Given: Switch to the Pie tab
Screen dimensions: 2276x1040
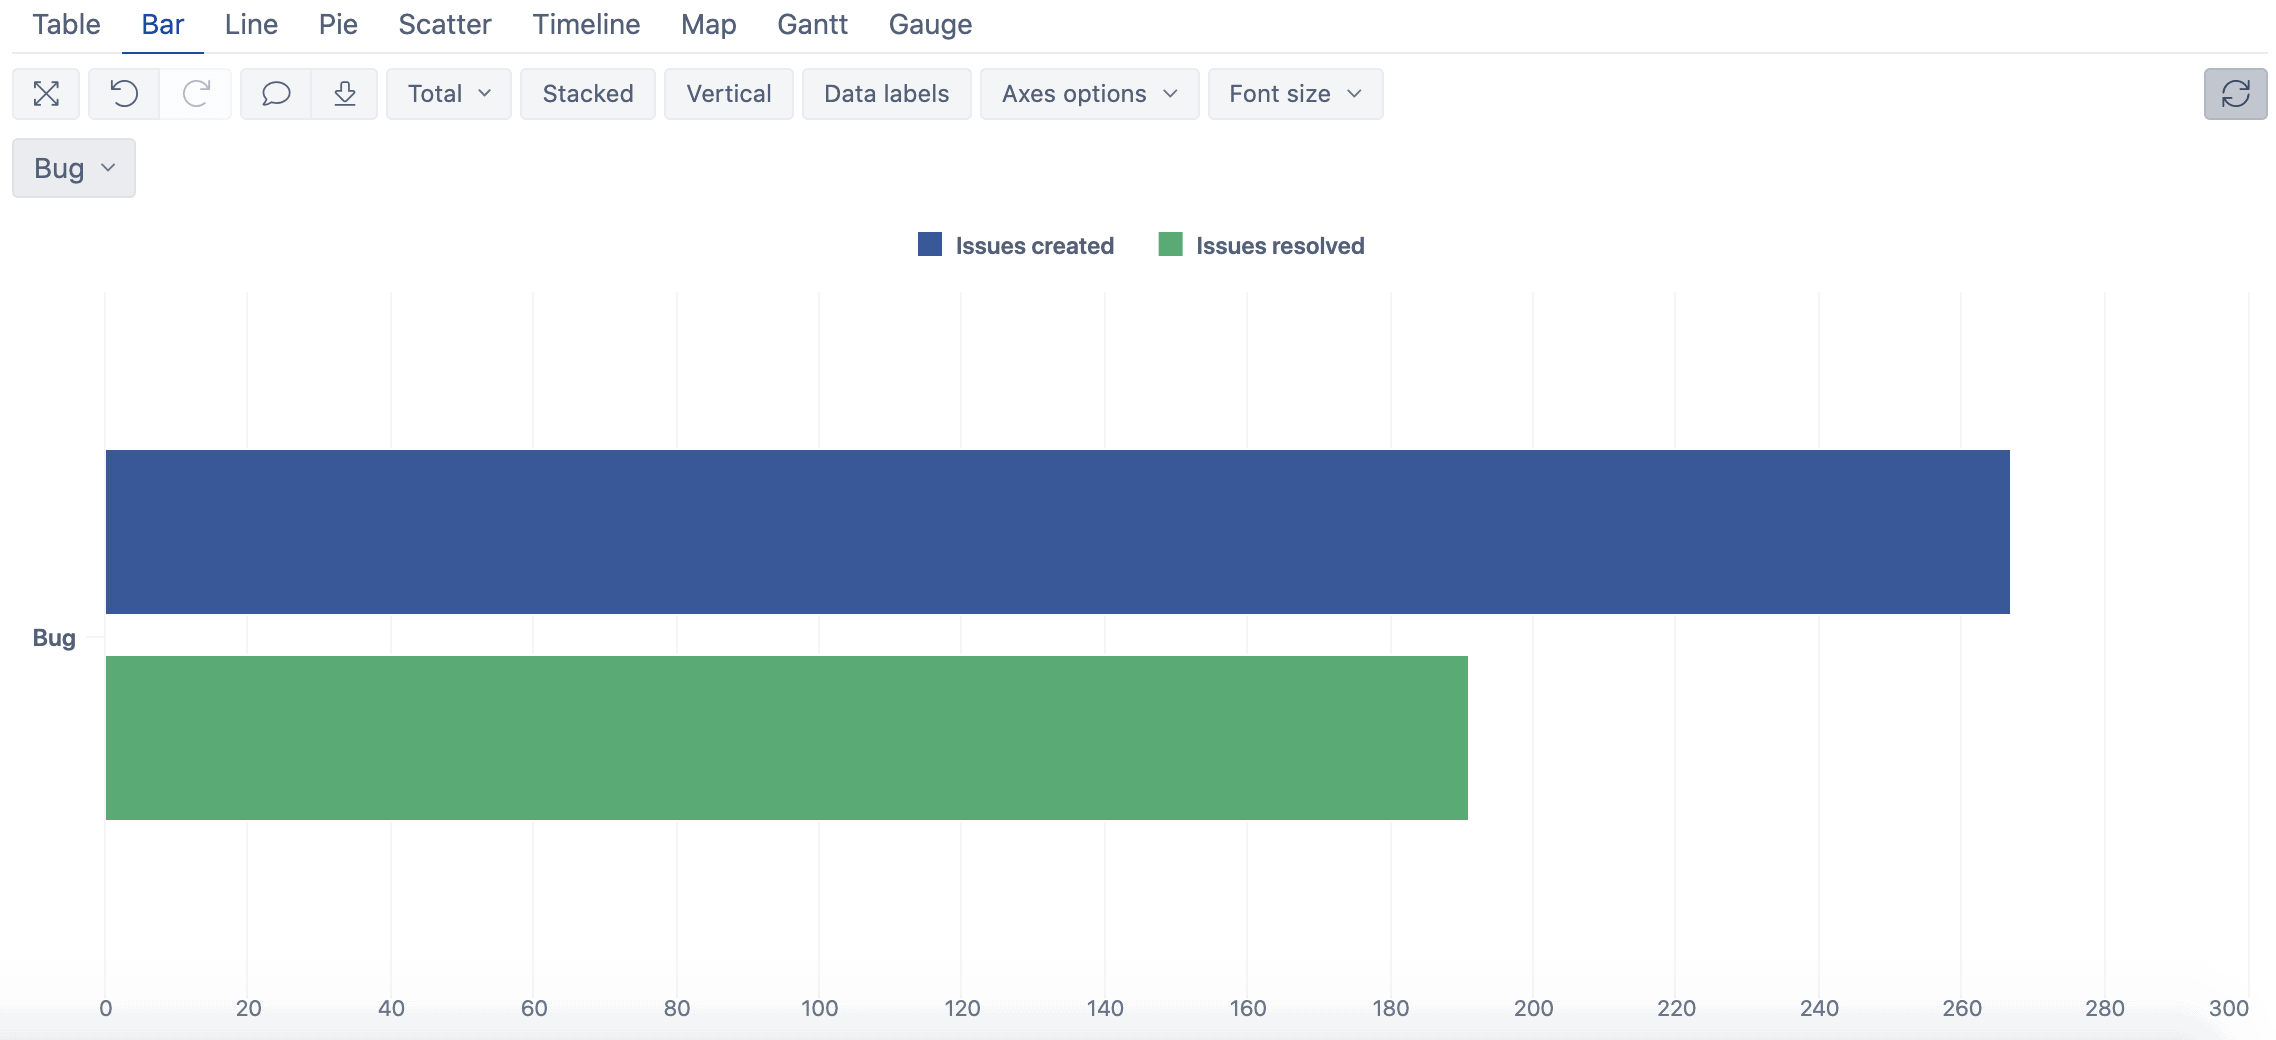Looking at the screenshot, I should [x=338, y=24].
